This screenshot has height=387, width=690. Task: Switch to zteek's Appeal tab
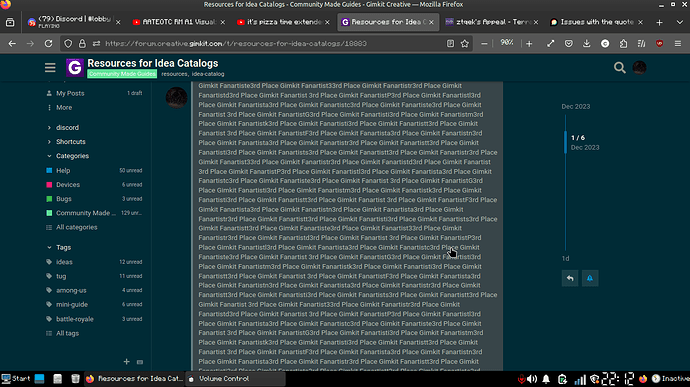coord(492,22)
